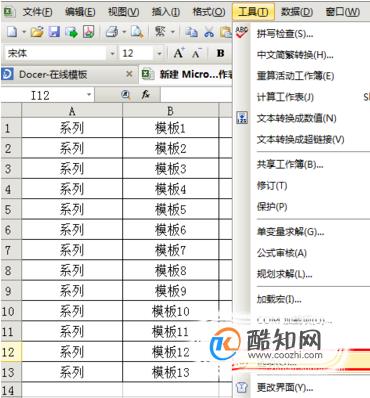Expand the font name dropdown showing 宋体

point(112,53)
